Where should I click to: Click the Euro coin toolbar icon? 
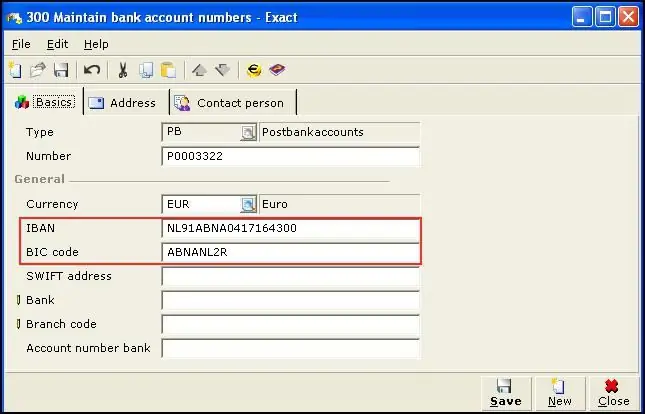(254, 70)
